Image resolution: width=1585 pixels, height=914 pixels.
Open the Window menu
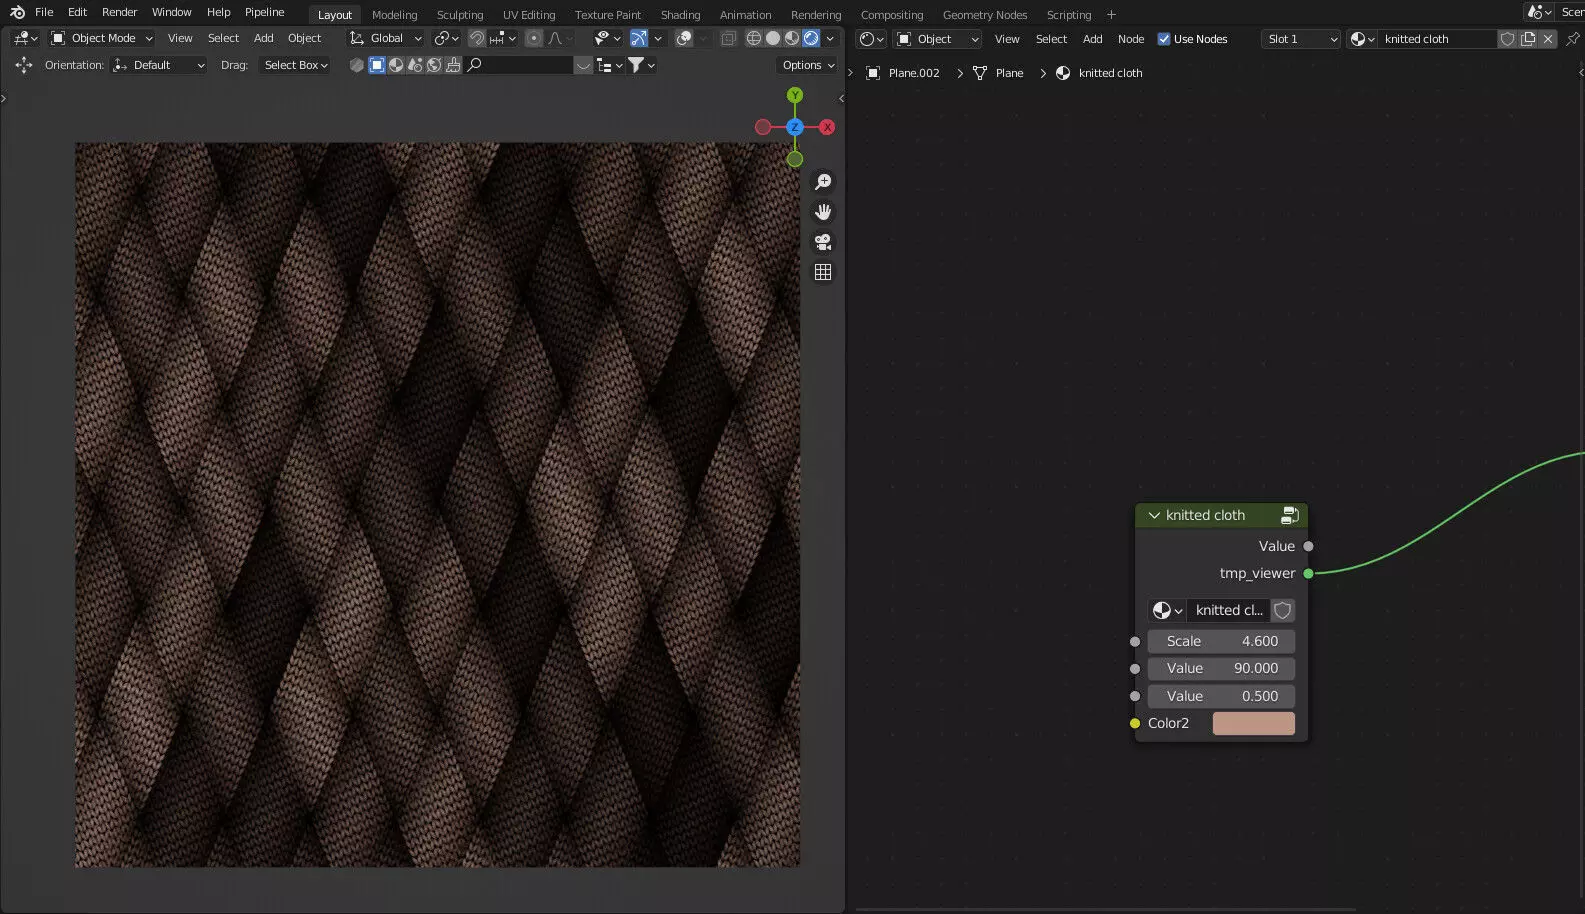(x=171, y=12)
